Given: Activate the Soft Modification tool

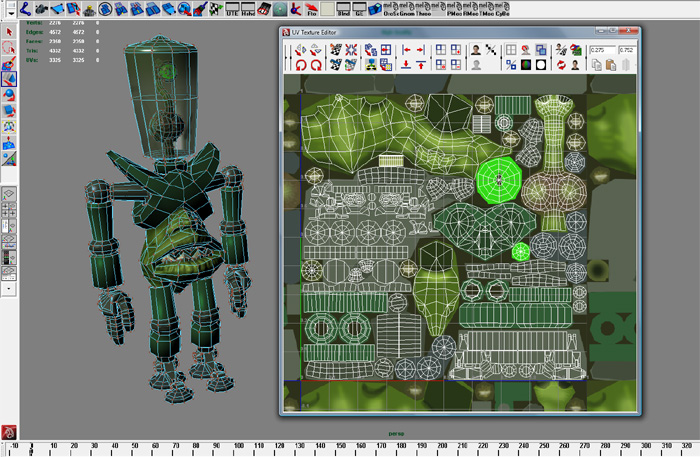Looking at the screenshot, I should (9, 143).
